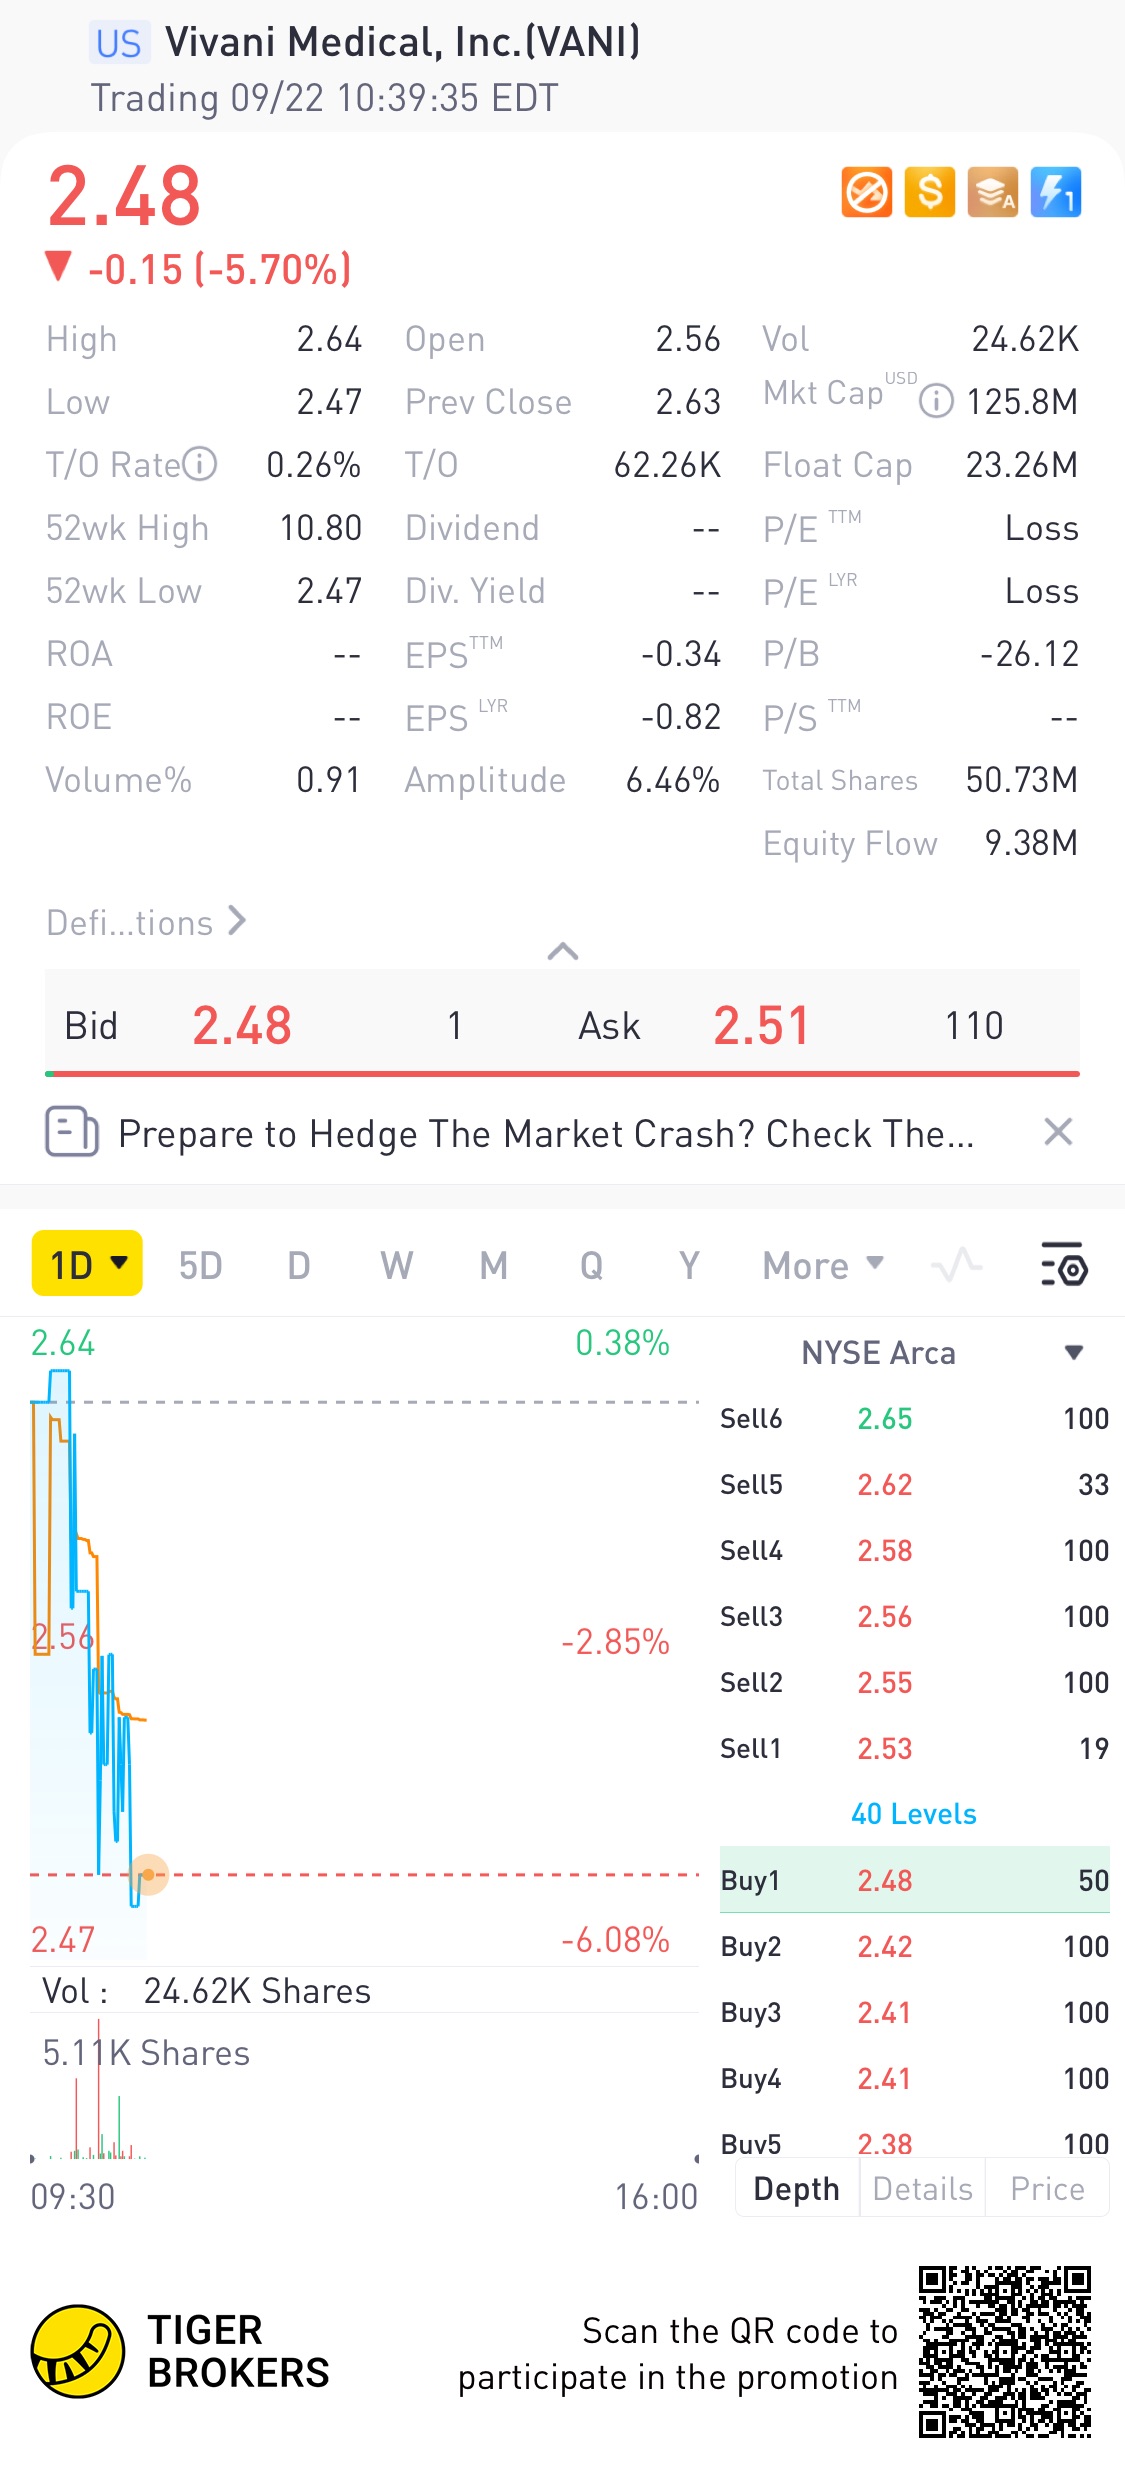The width and height of the screenshot is (1125, 2472).
Task: Tap the chart comparison waveform icon
Action: [956, 1265]
